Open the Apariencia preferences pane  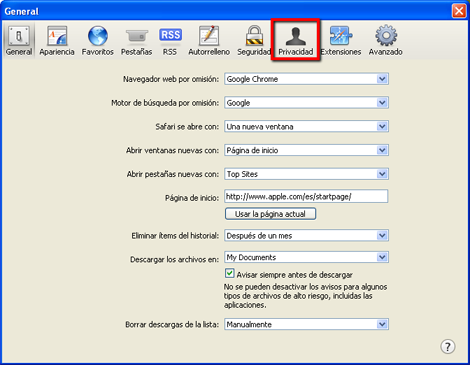point(57,40)
